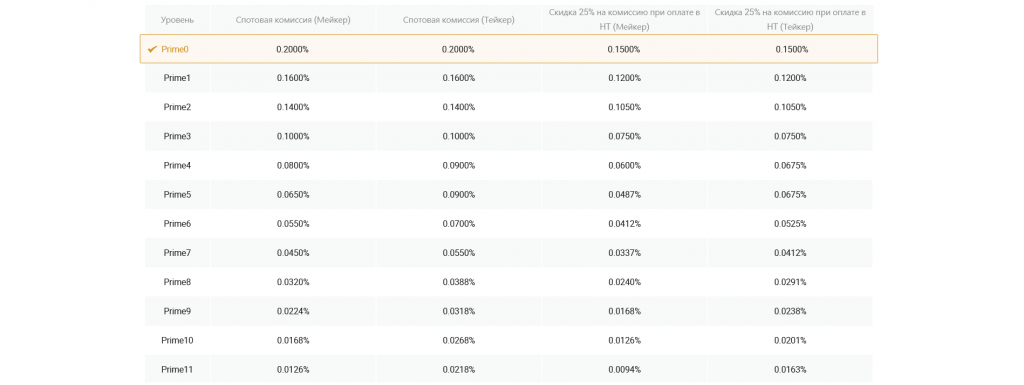Click Prime10 taker fee 0.0268%

pyautogui.click(x=458, y=341)
